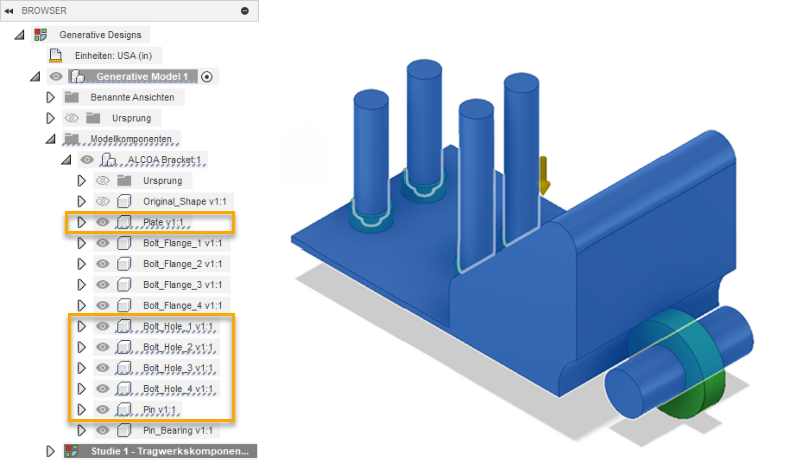Click the document units icon beside Einheiten
The image size is (809, 465).
[55, 55]
